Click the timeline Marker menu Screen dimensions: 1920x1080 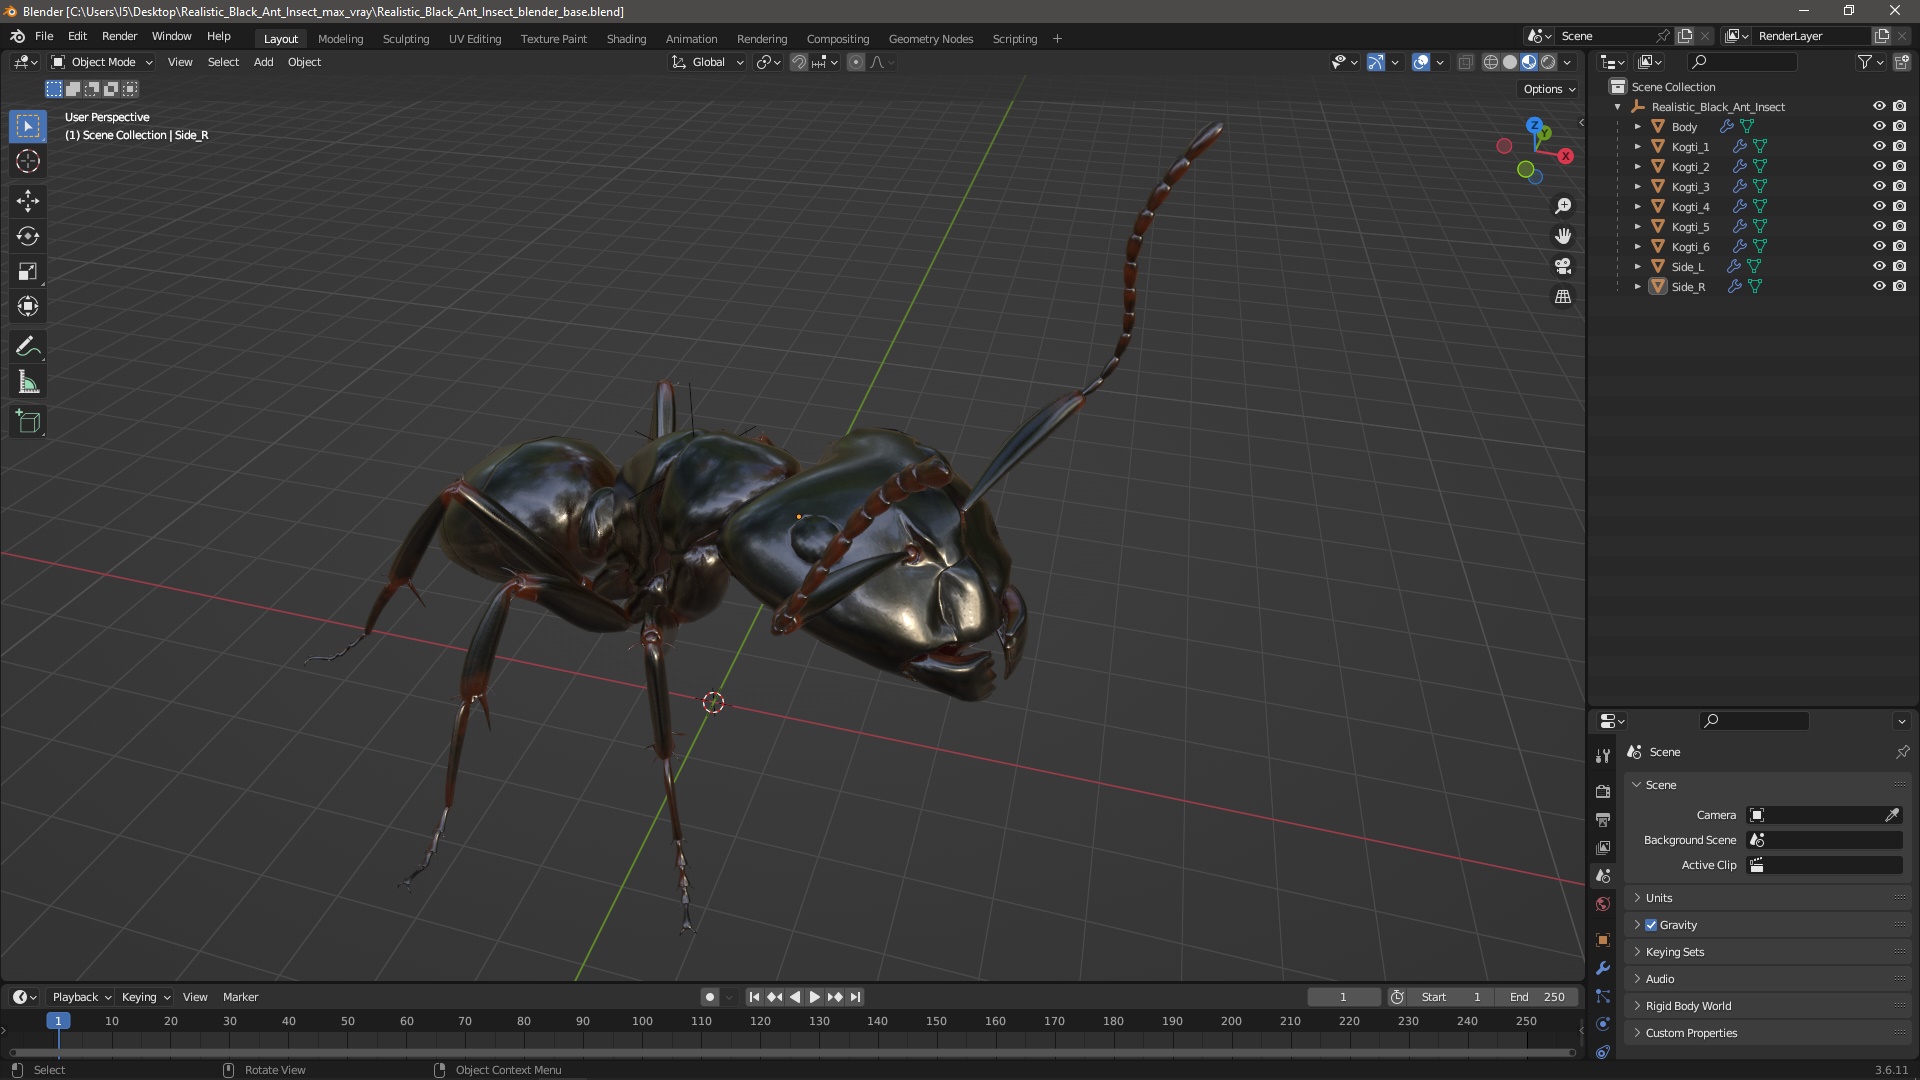240,997
